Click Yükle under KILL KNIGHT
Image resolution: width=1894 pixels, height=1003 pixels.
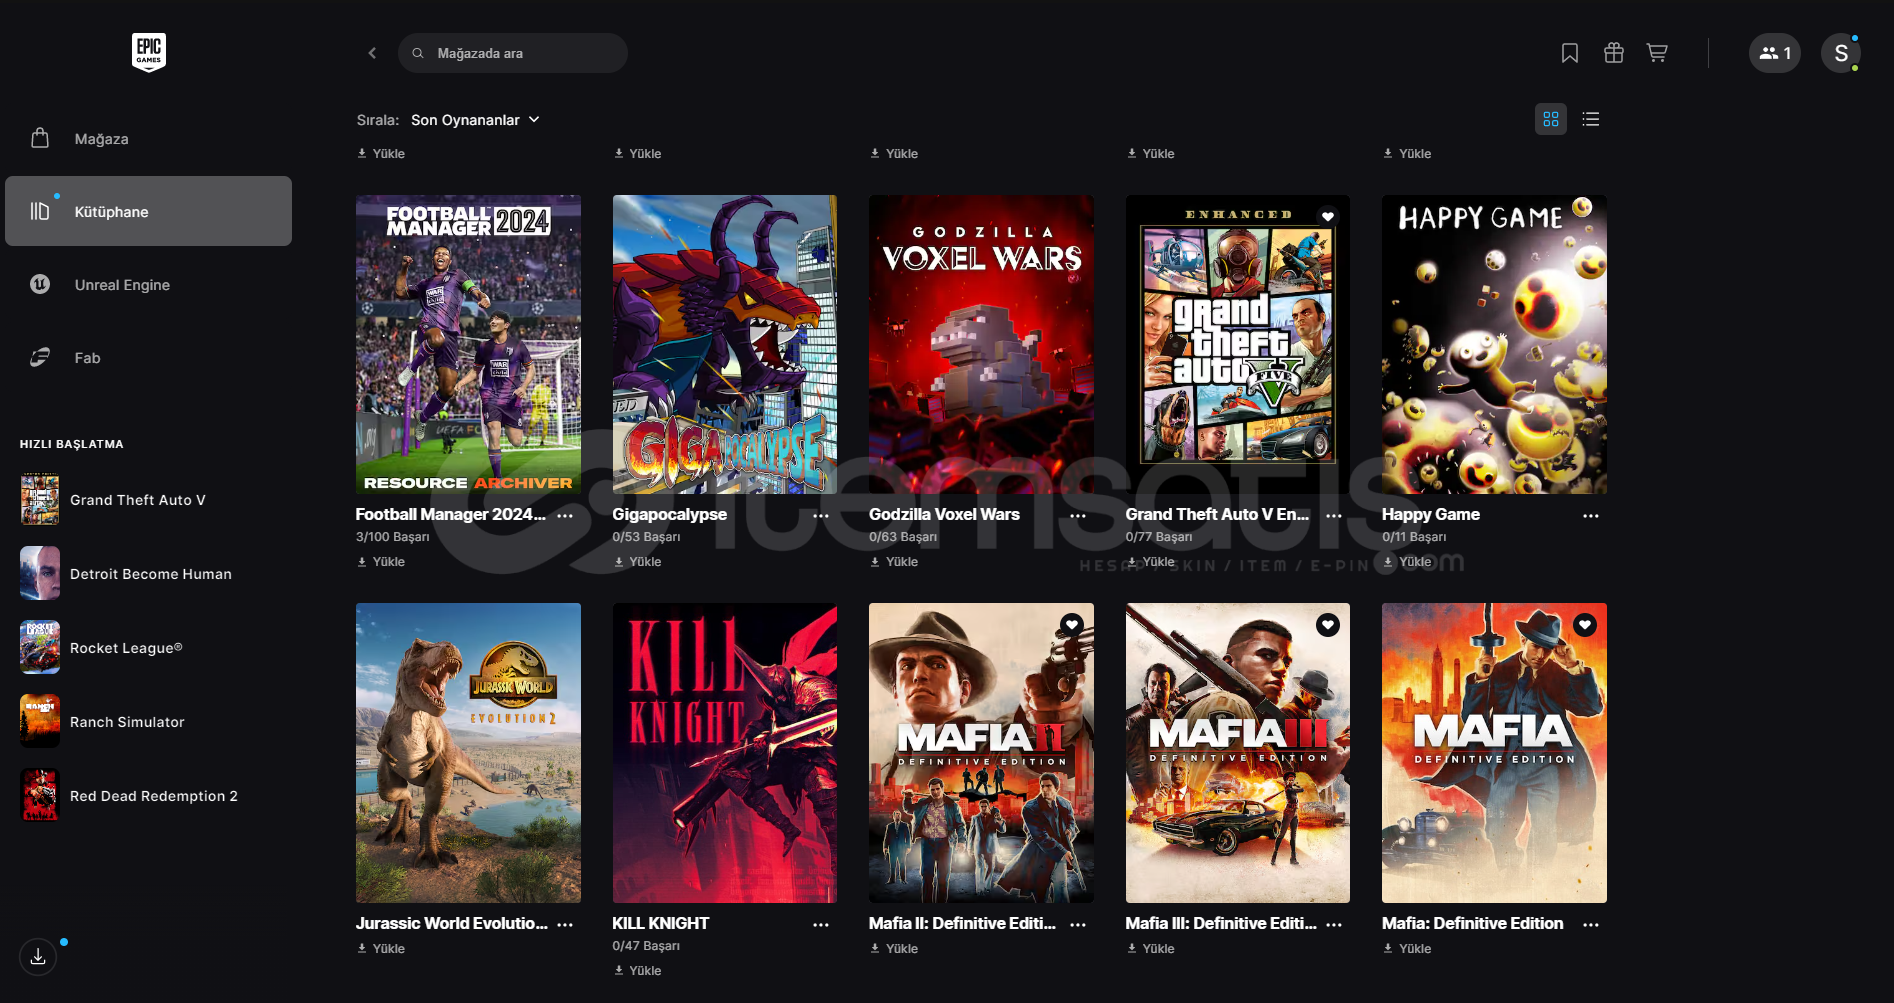(637, 971)
